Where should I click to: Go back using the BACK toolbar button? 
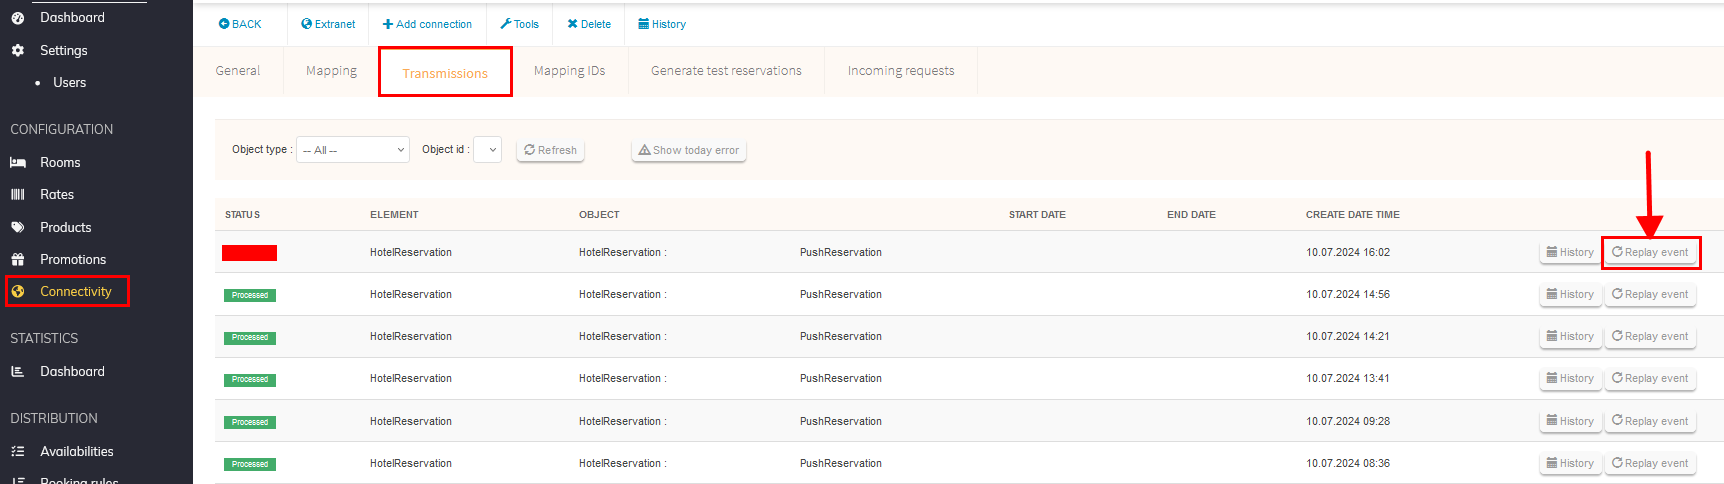(240, 24)
